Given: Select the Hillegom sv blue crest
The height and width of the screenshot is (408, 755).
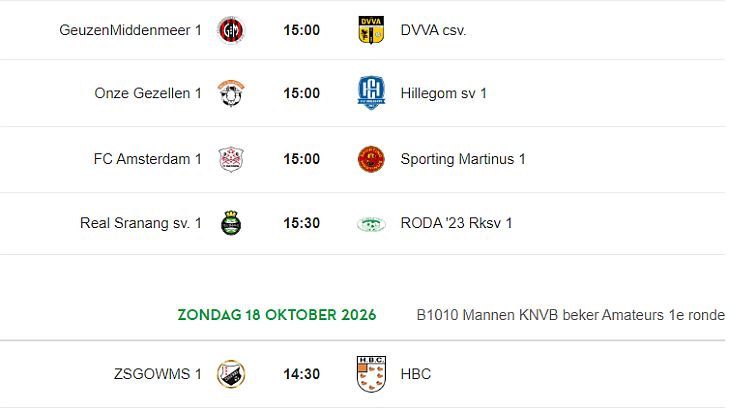Looking at the screenshot, I should 371,93.
